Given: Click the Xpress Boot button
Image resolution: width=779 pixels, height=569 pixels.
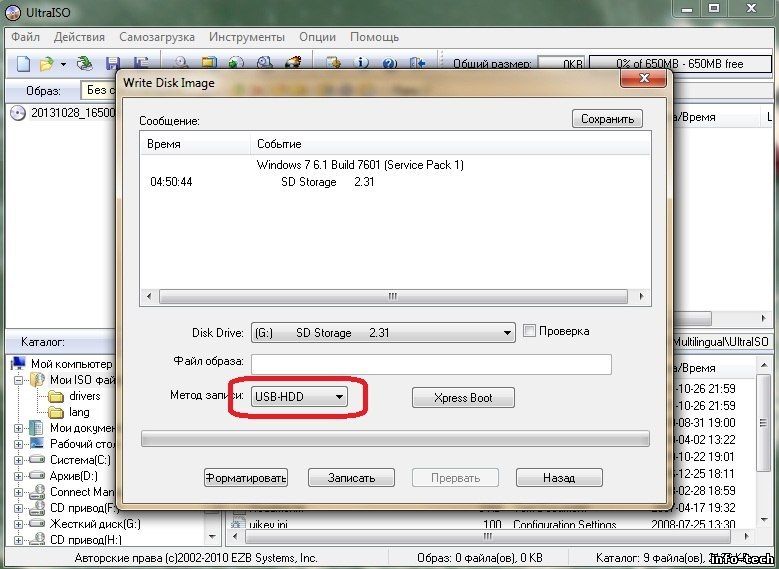Looking at the screenshot, I should (x=463, y=398).
